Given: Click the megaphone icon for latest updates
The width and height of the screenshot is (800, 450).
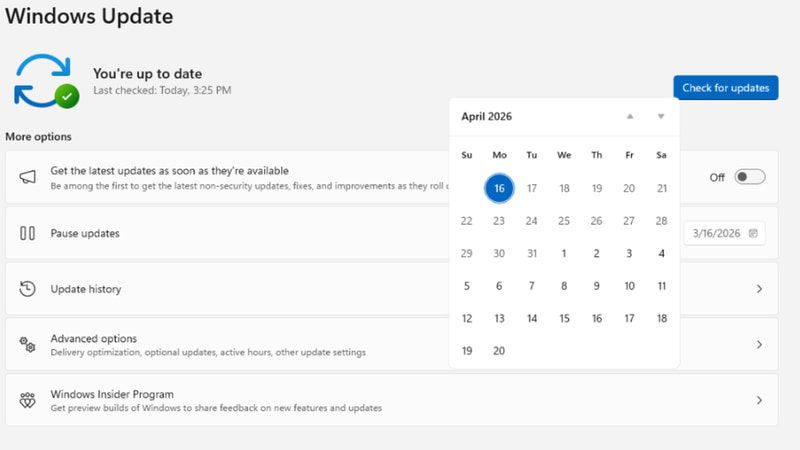Looking at the screenshot, I should click(28, 177).
